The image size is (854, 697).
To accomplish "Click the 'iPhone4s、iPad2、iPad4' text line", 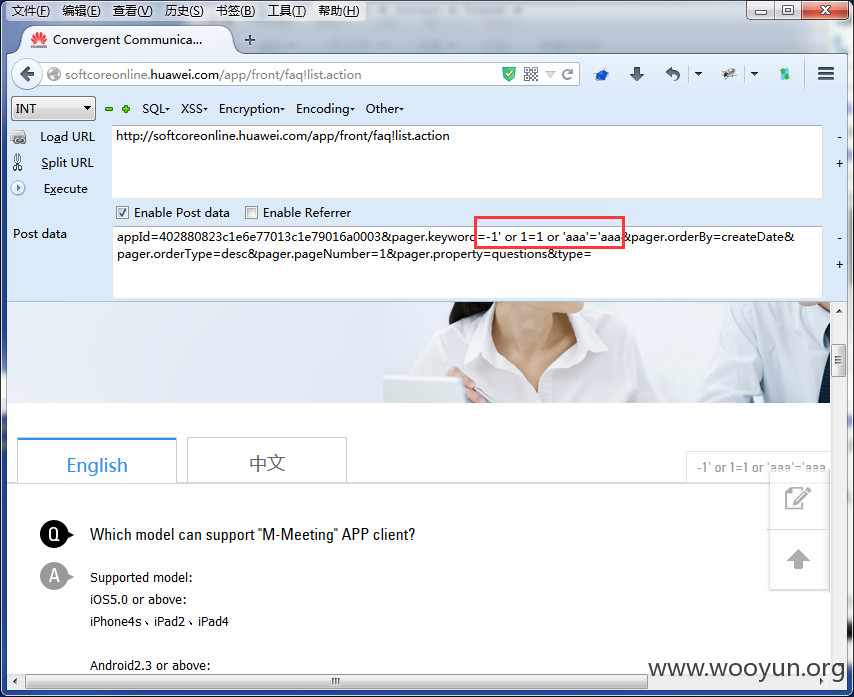I will click(159, 621).
